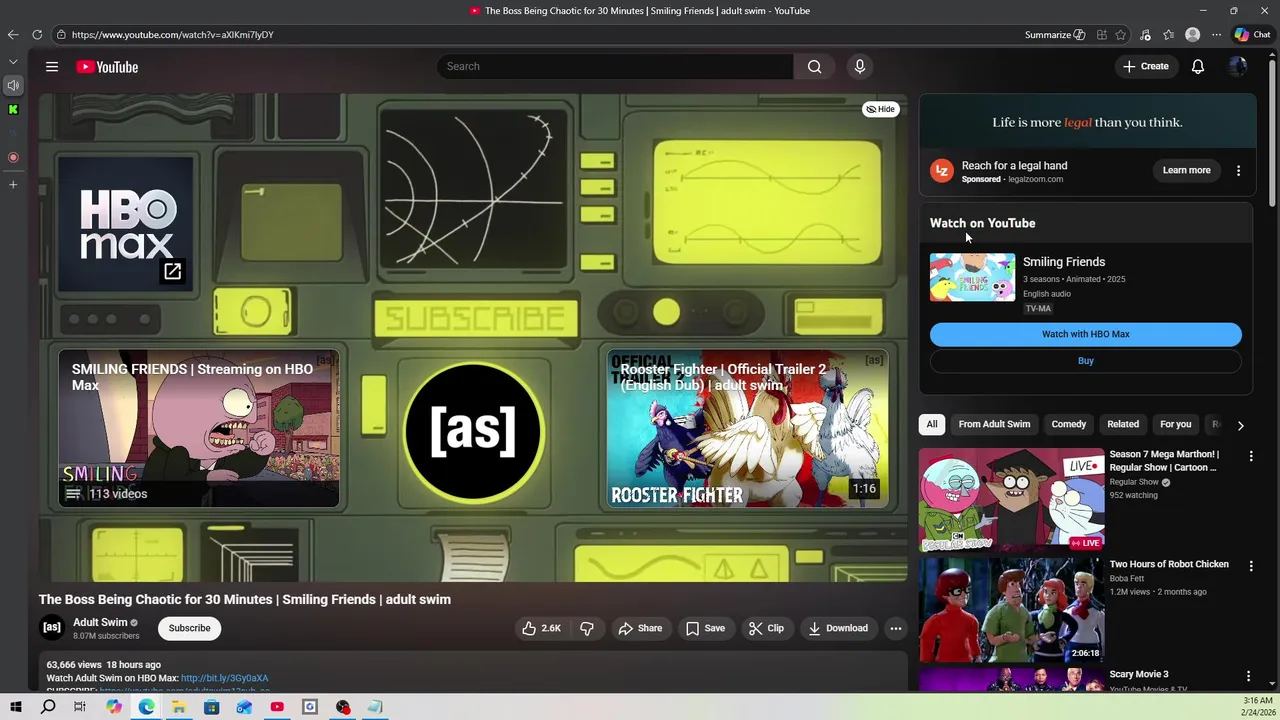Open Microsoft Store from the taskbar

coord(211,707)
